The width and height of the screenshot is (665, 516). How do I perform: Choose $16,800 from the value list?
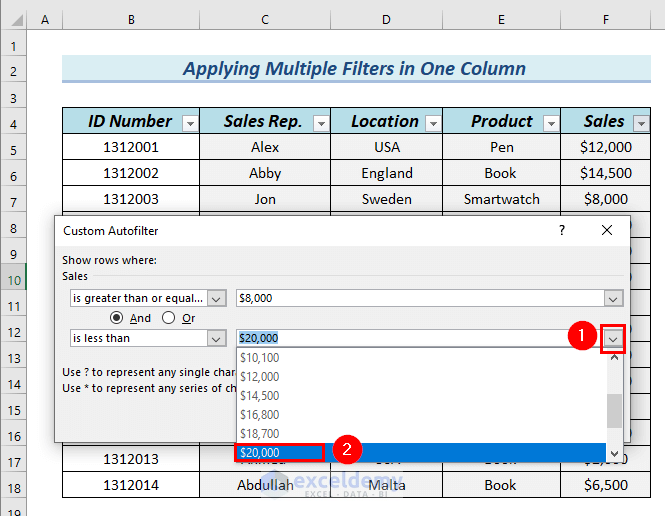coord(260,414)
